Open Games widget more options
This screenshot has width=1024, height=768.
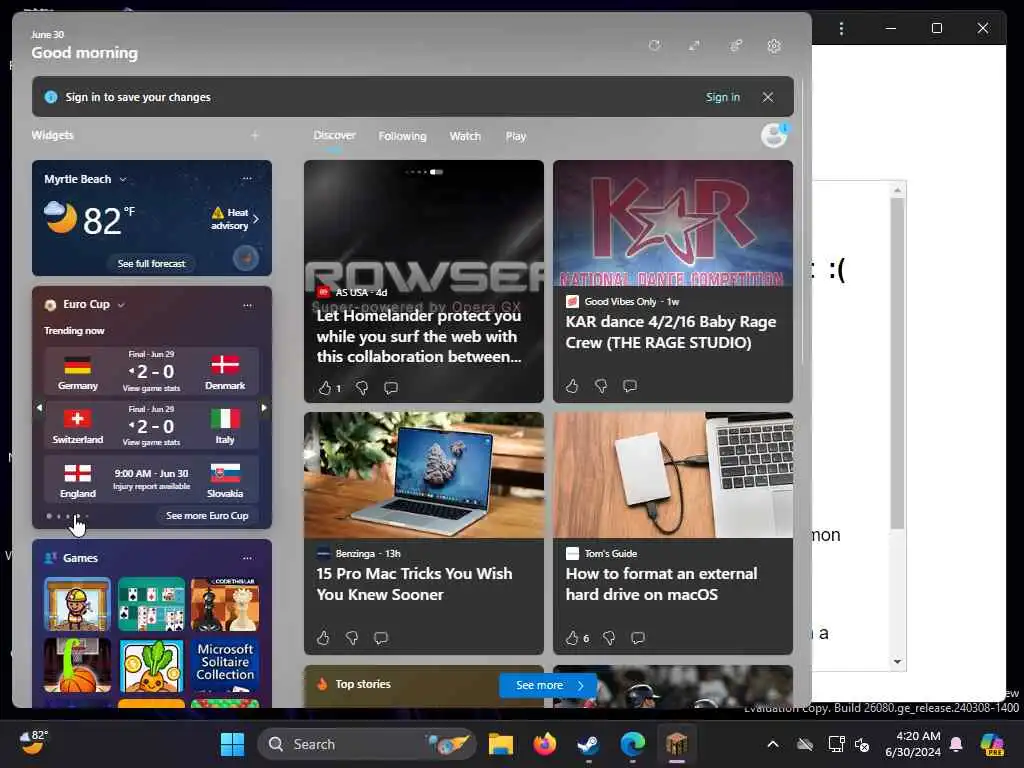pyautogui.click(x=248, y=558)
